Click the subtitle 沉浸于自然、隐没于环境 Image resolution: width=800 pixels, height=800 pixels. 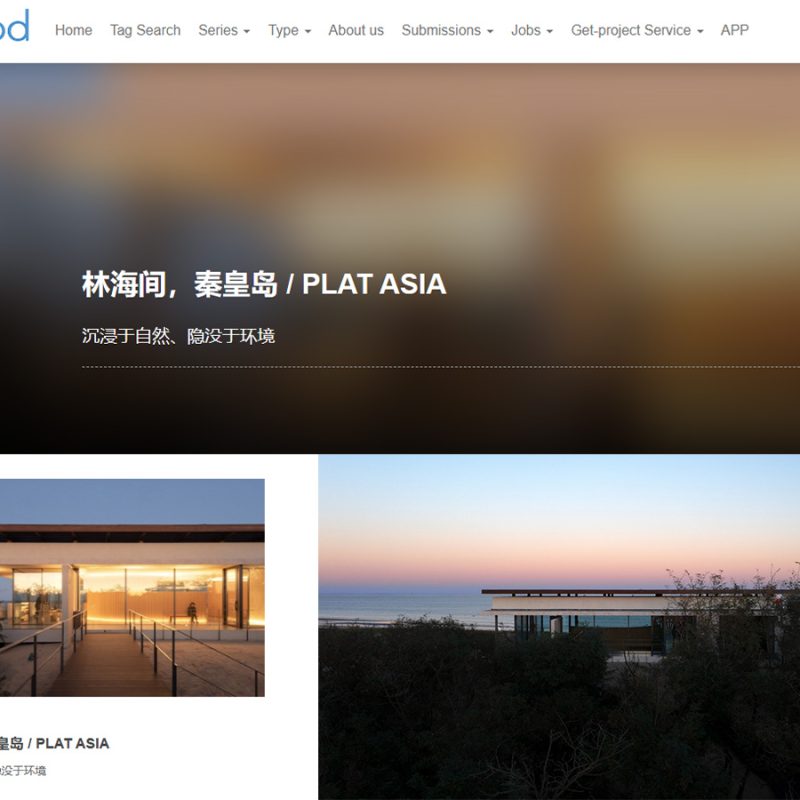coord(179,336)
